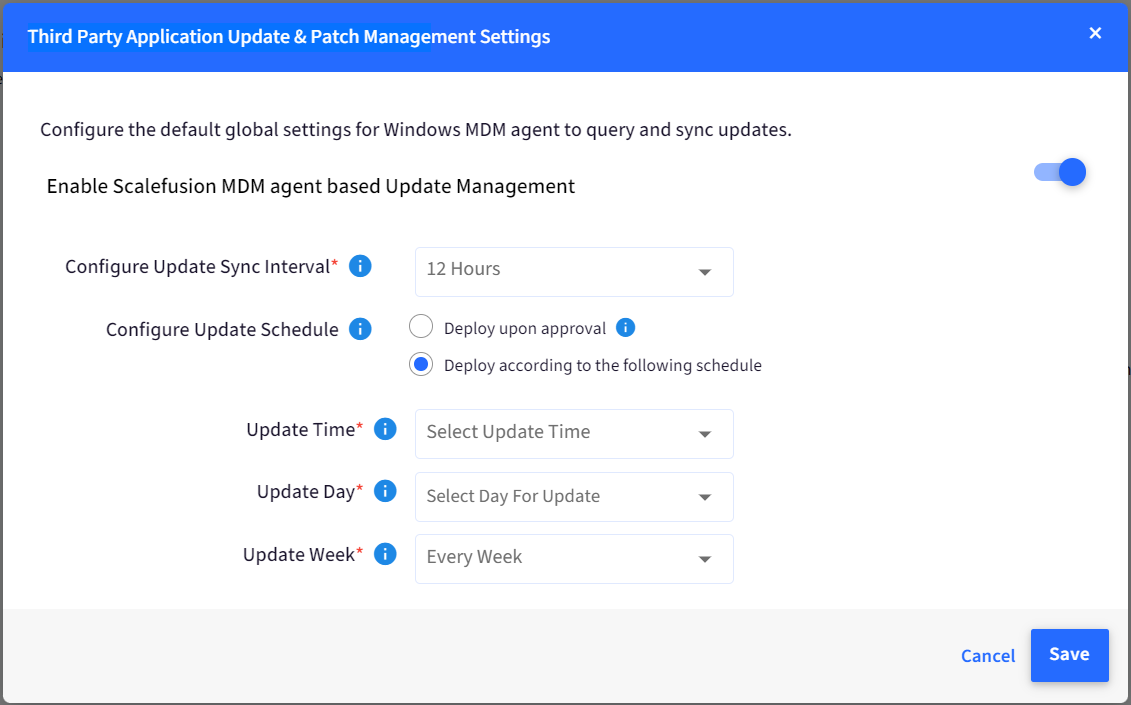Open the 12 Hours sync interval dropdown
This screenshot has height=705, width=1131.
tap(574, 272)
